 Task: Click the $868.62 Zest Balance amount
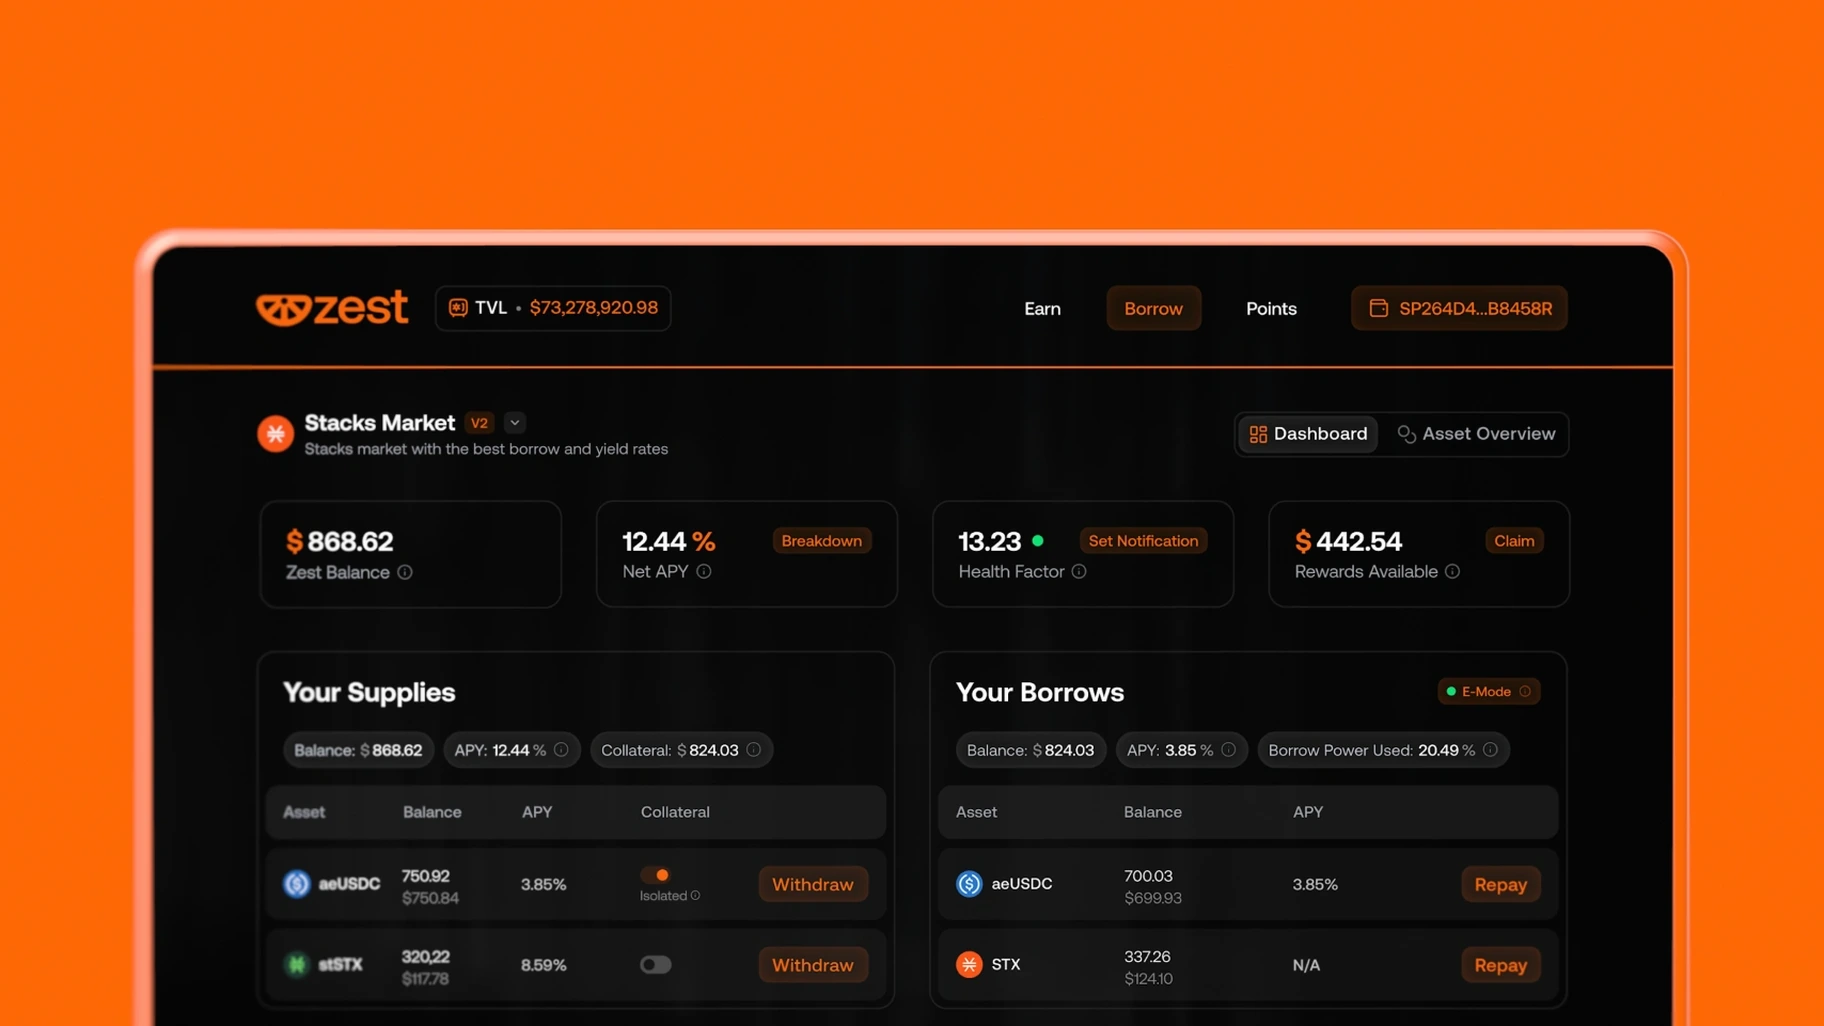pyautogui.click(x=340, y=541)
